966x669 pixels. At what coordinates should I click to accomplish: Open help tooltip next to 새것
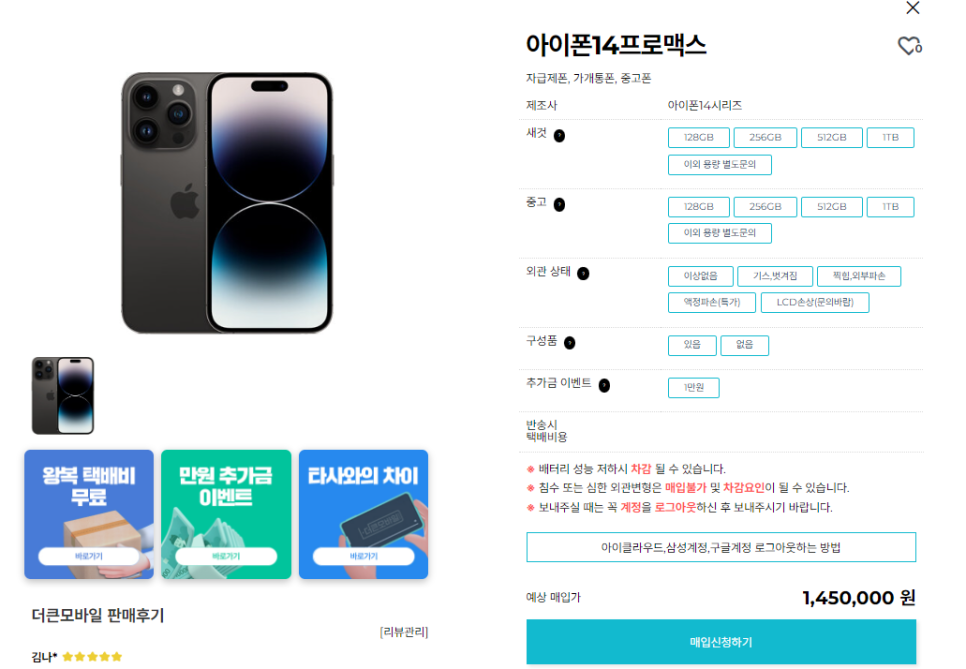(559, 136)
